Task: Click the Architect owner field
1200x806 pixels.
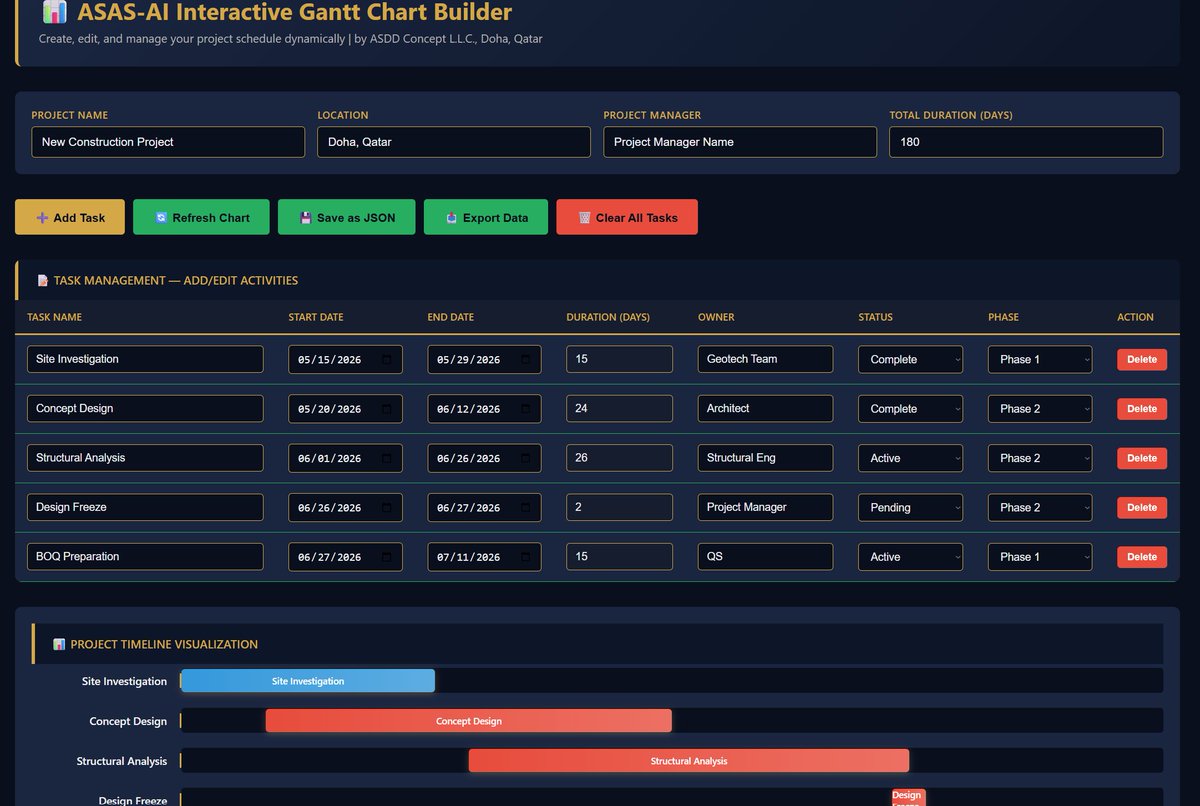Action: pos(765,408)
